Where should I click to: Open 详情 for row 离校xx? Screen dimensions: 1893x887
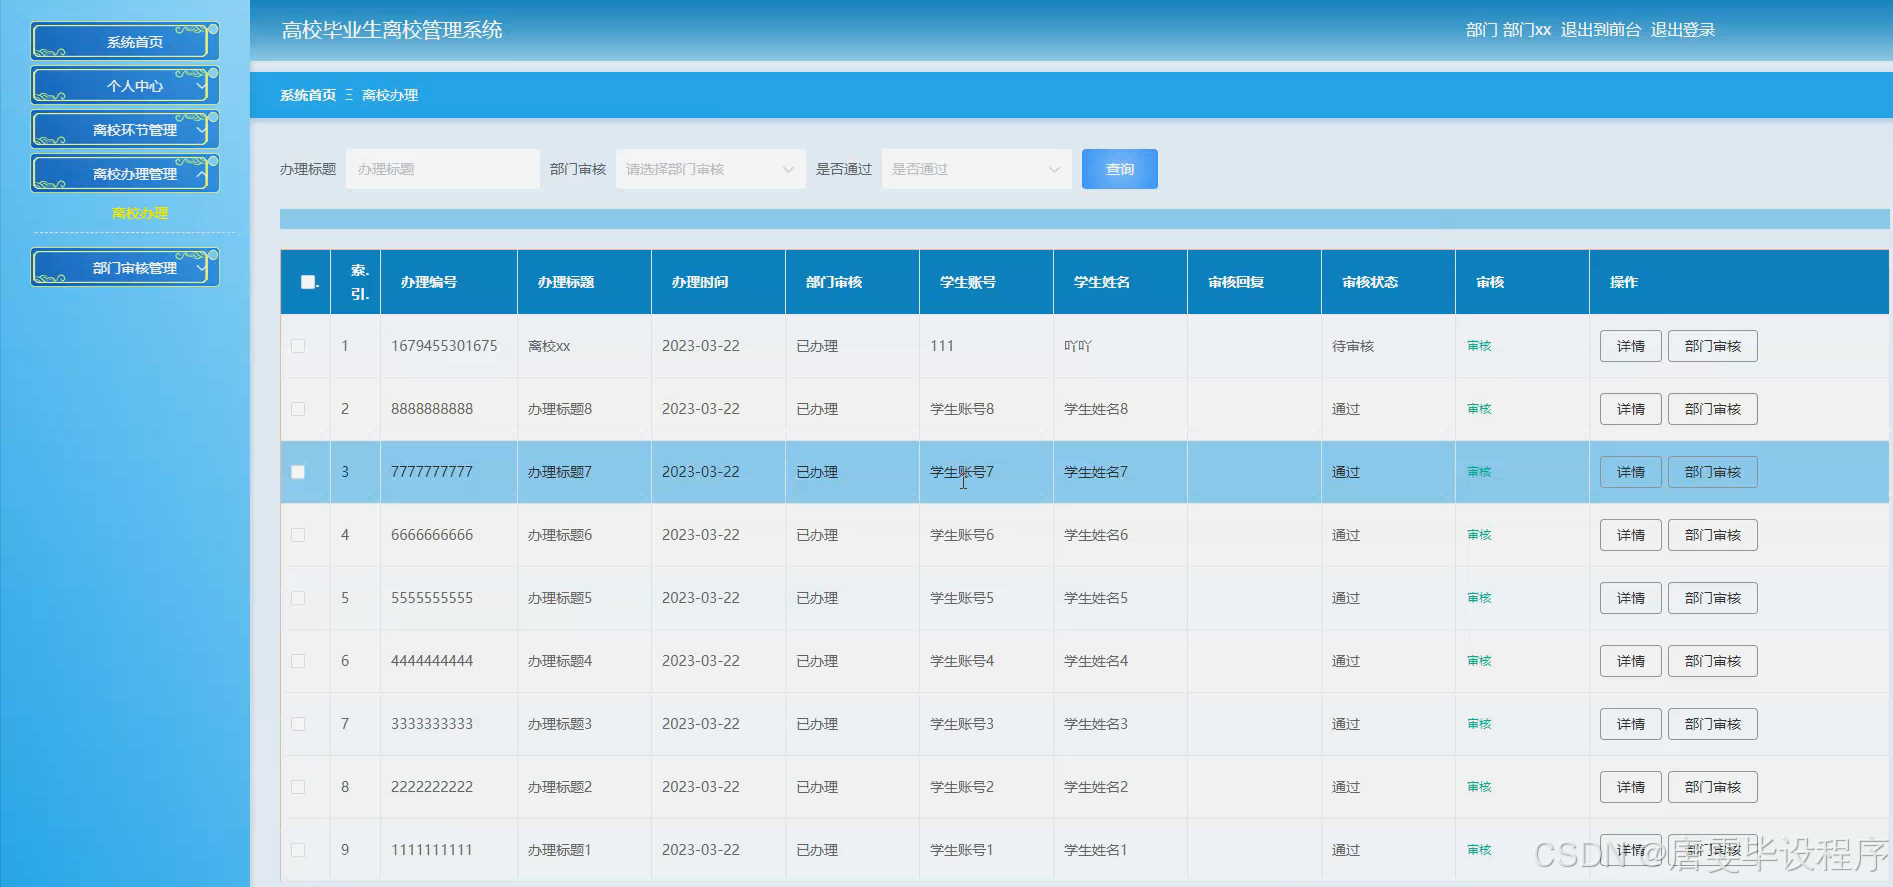1631,346
